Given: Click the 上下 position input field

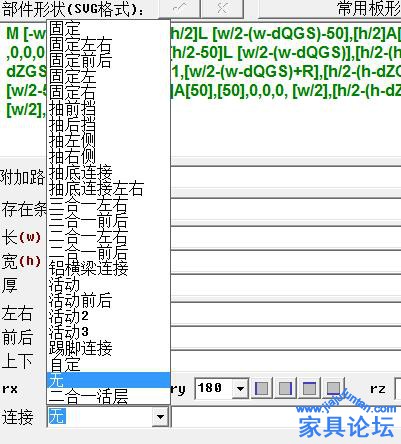Looking at the screenshot, I should (286, 361).
